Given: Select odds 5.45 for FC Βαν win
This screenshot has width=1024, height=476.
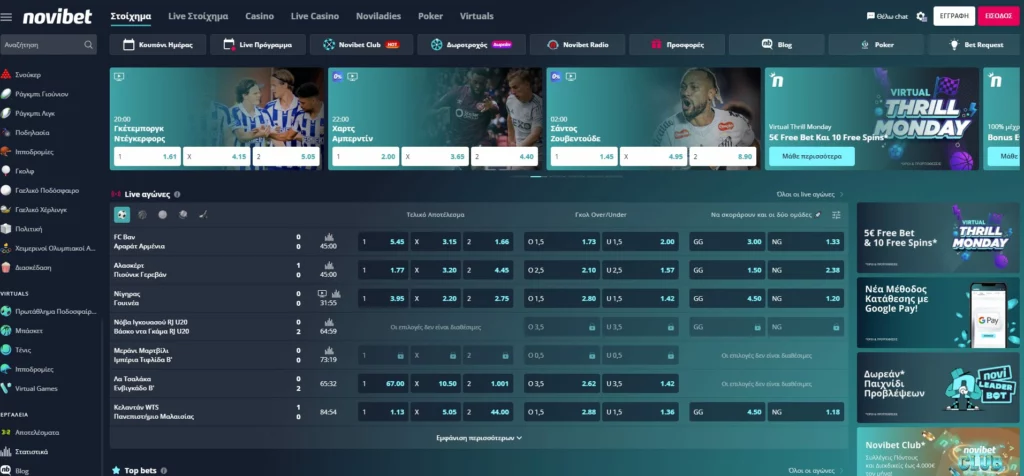Looking at the screenshot, I should pos(383,242).
